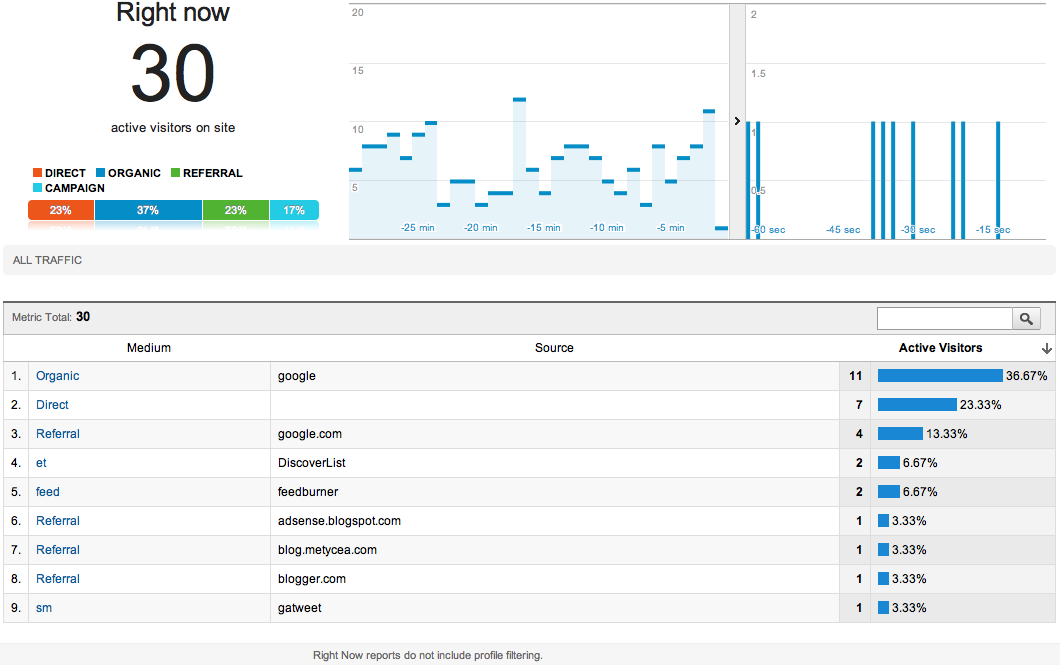Image resolution: width=1060 pixels, height=665 pixels.
Task: Click the REFERRAL legend entry
Action: tap(205, 173)
